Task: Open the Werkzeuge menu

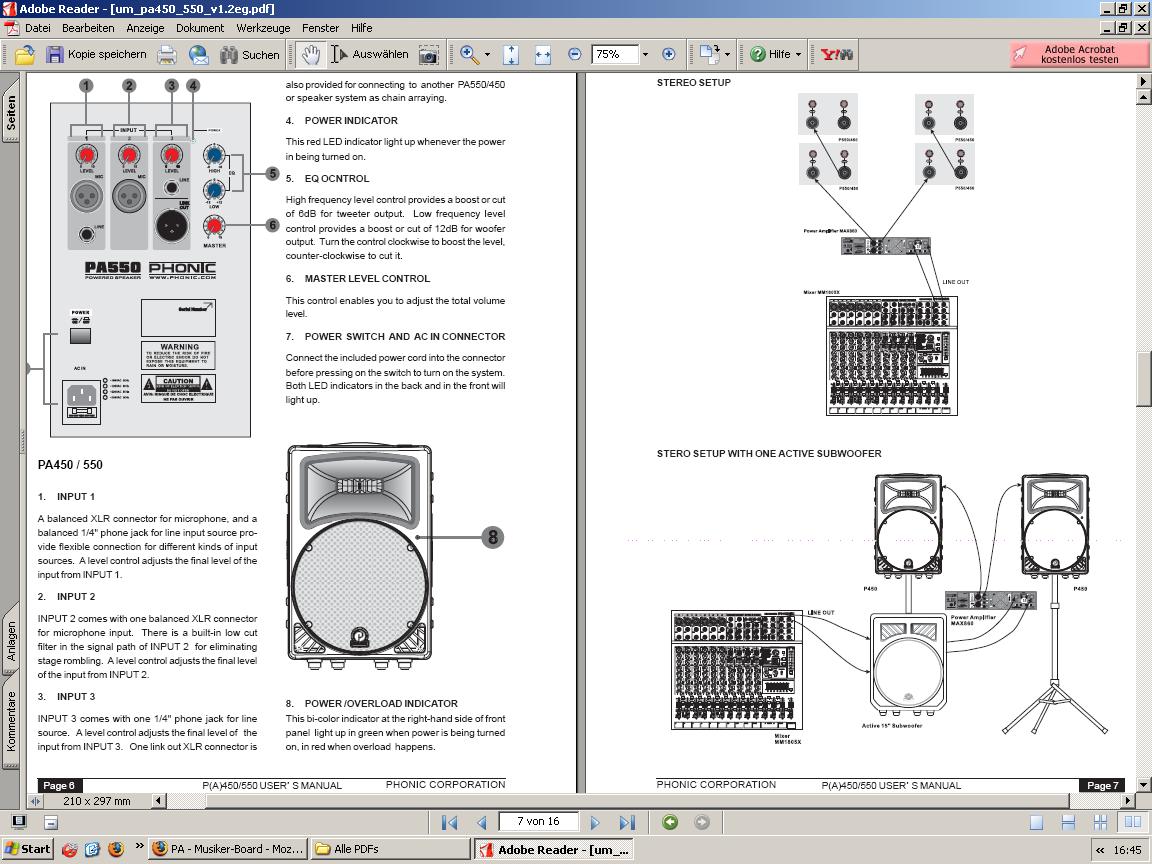Action: click(x=263, y=28)
